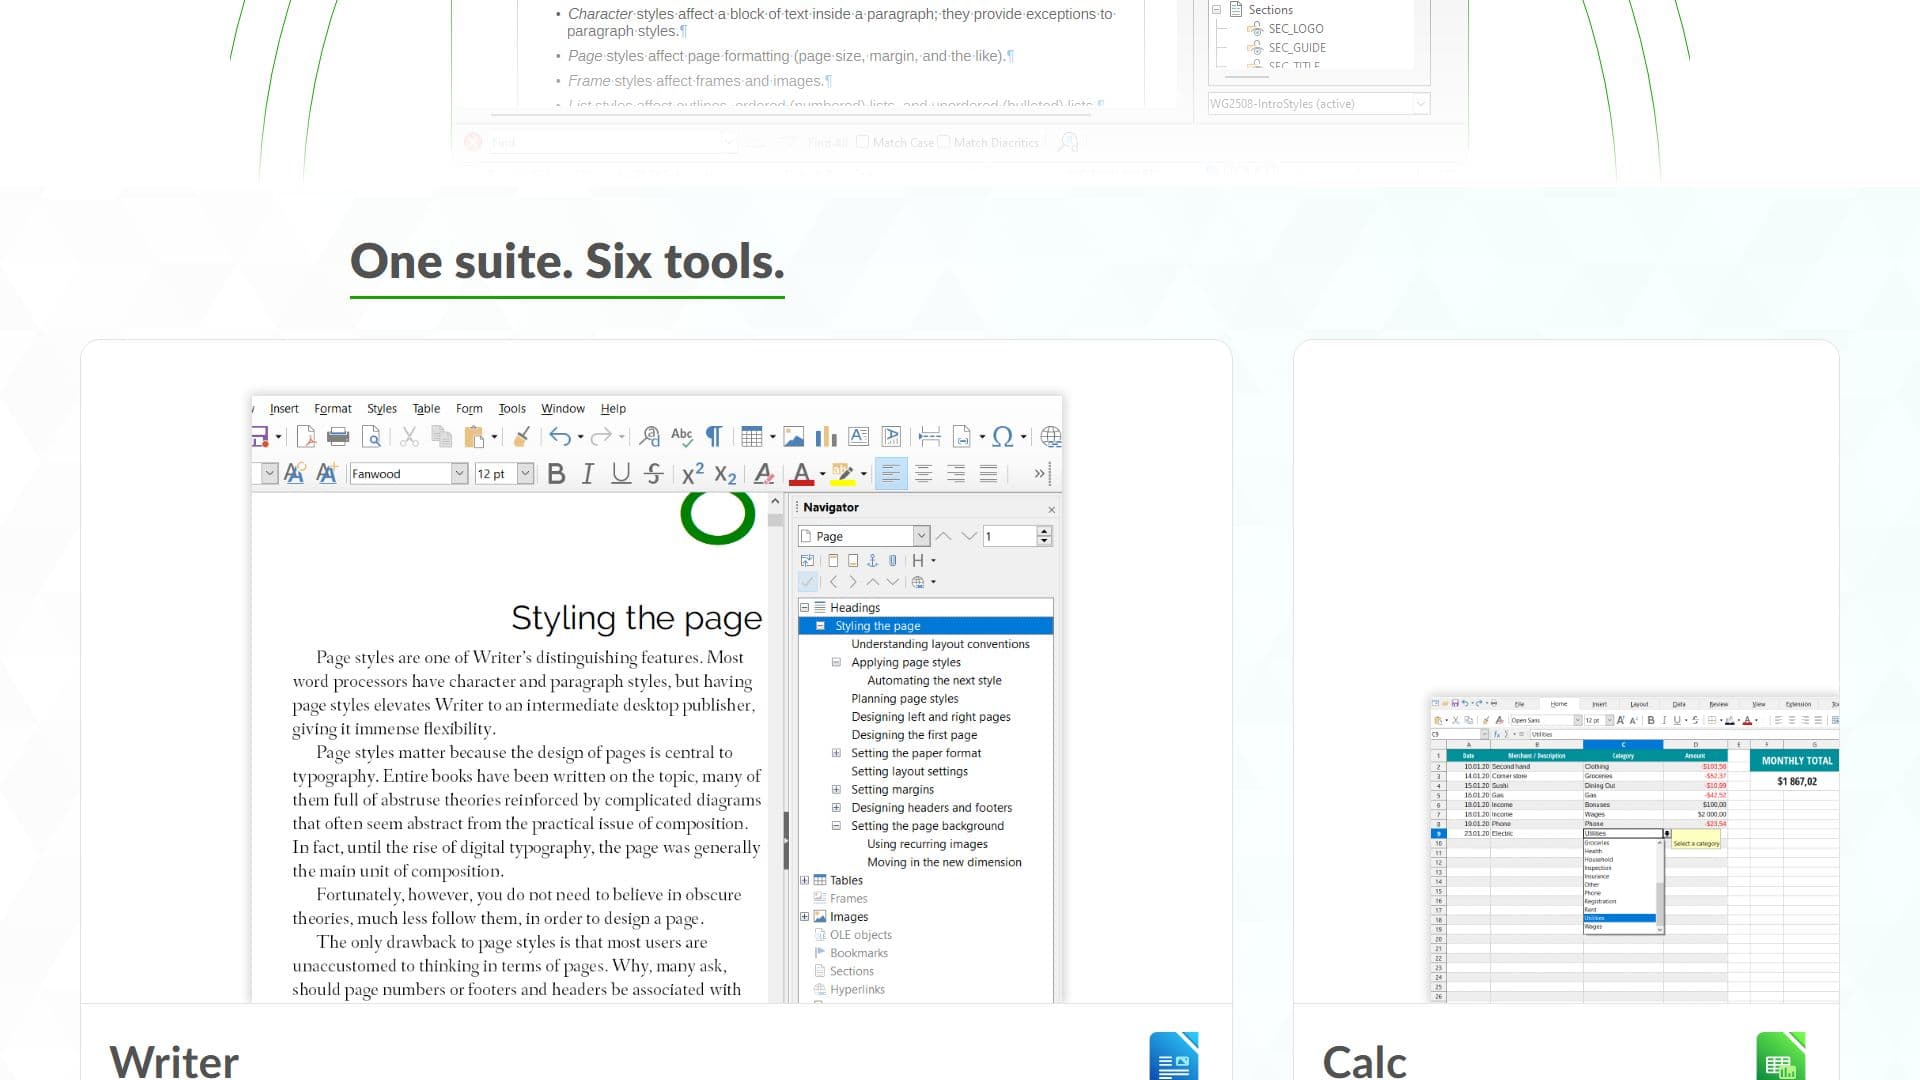Click the Insert Page Break icon
This screenshot has width=1920, height=1080.
[929, 437]
